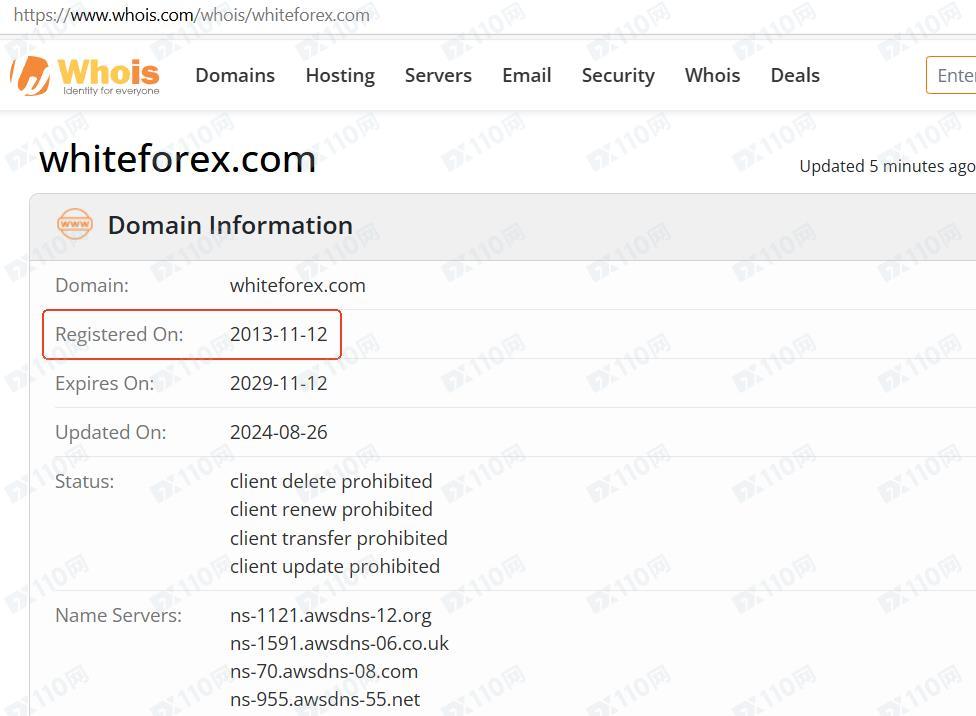Image resolution: width=976 pixels, height=716 pixels.
Task: Click the 'Name Servers:' label
Action: pos(118,615)
